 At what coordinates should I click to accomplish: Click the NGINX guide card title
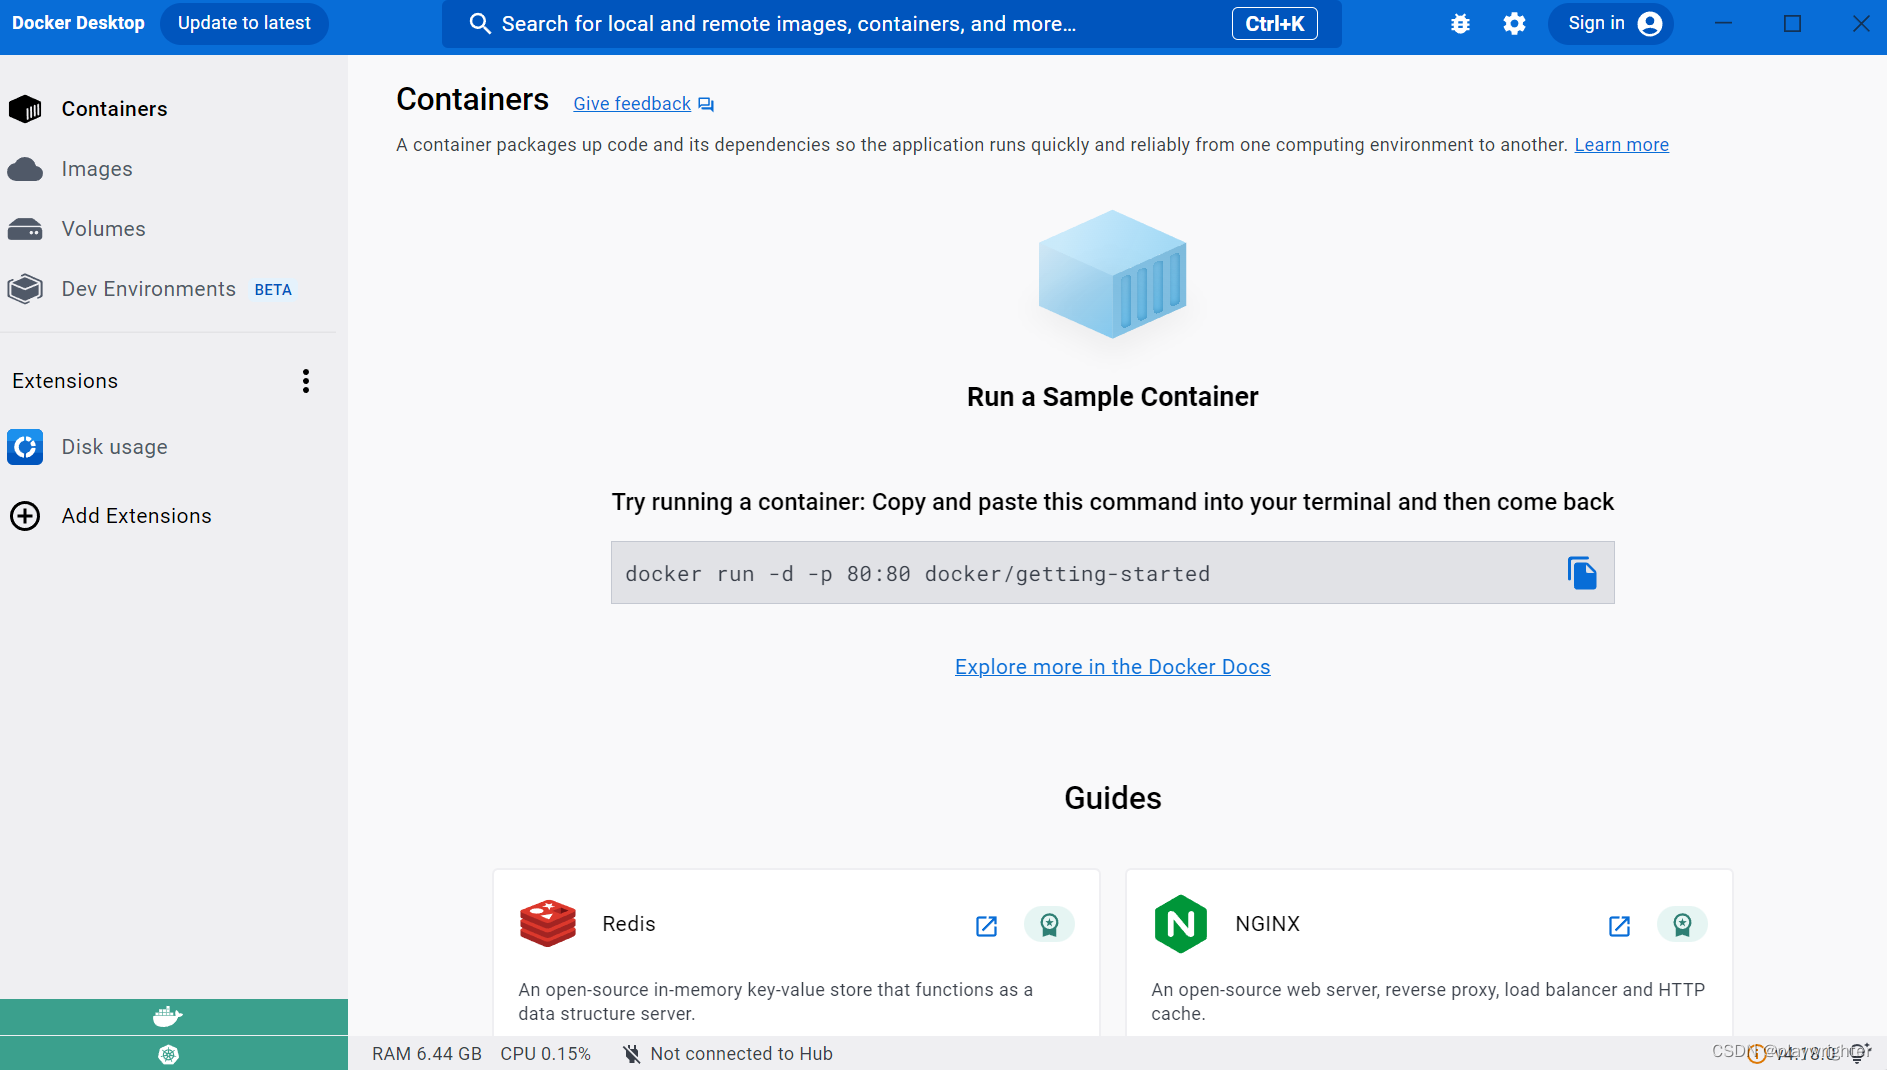1267,924
